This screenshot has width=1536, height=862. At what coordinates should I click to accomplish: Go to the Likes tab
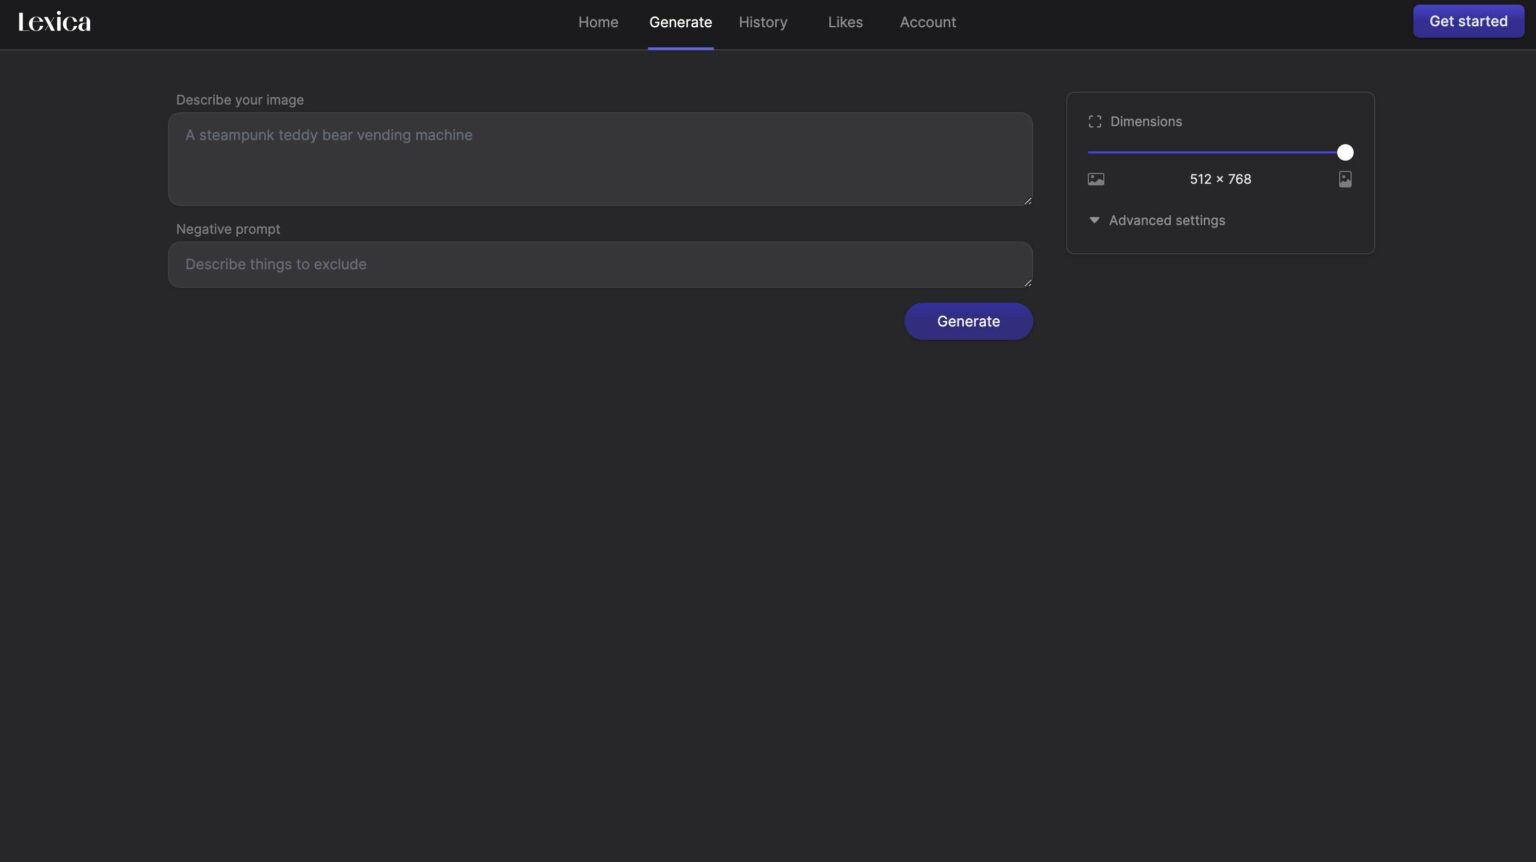845,23
